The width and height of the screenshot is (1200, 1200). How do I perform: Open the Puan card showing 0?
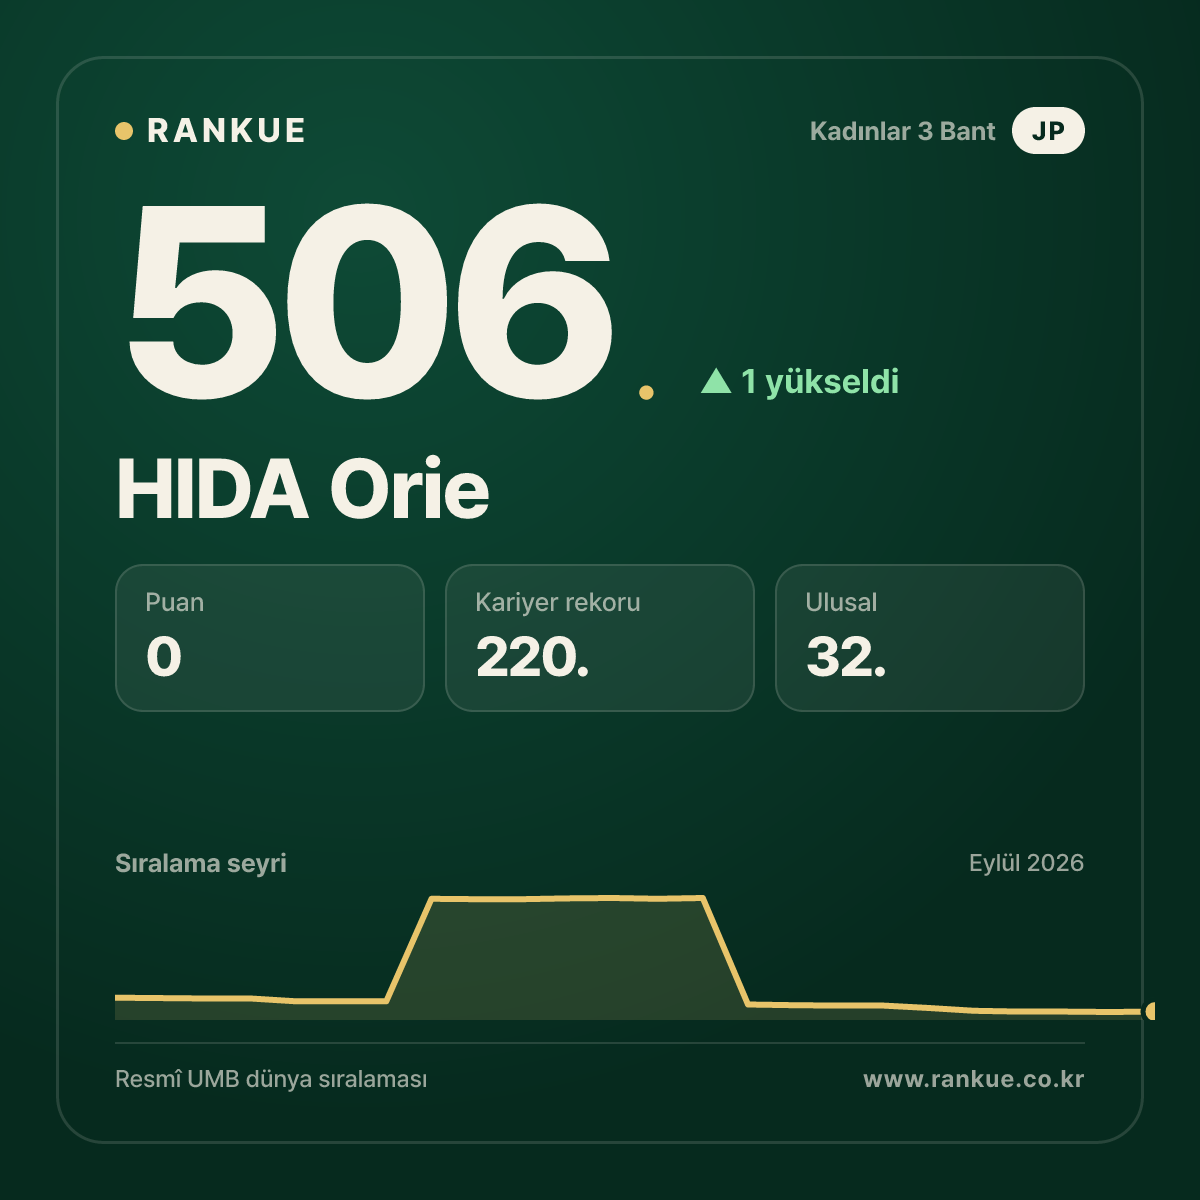[270, 638]
